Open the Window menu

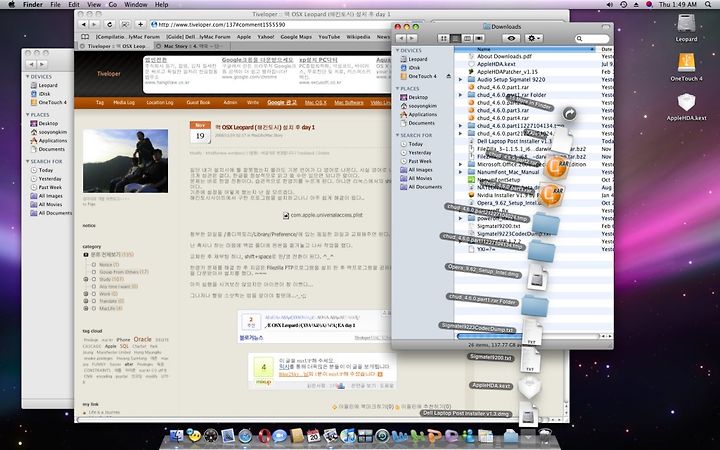click(x=136, y=4)
